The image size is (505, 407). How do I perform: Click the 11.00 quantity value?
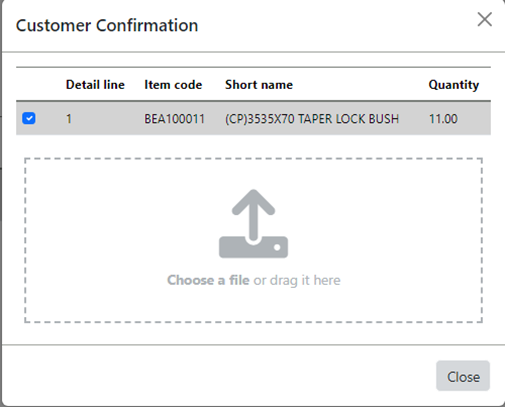tap(443, 119)
